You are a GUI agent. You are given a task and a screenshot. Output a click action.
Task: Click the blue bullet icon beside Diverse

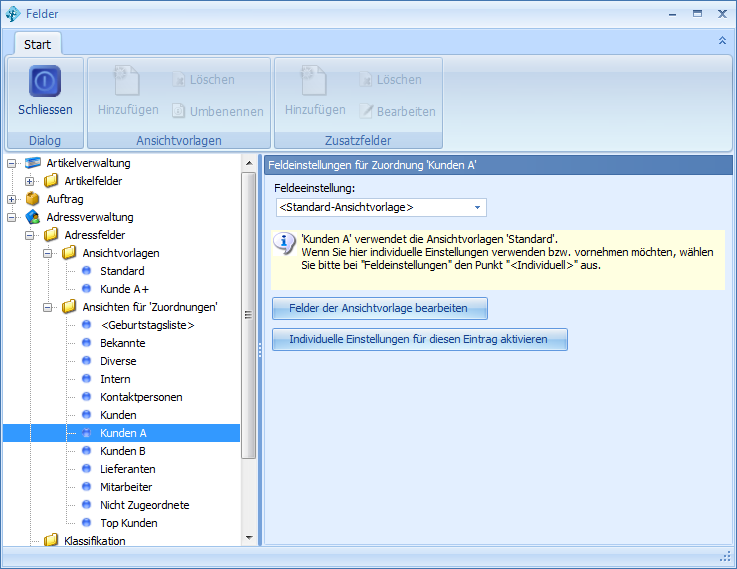(x=86, y=360)
